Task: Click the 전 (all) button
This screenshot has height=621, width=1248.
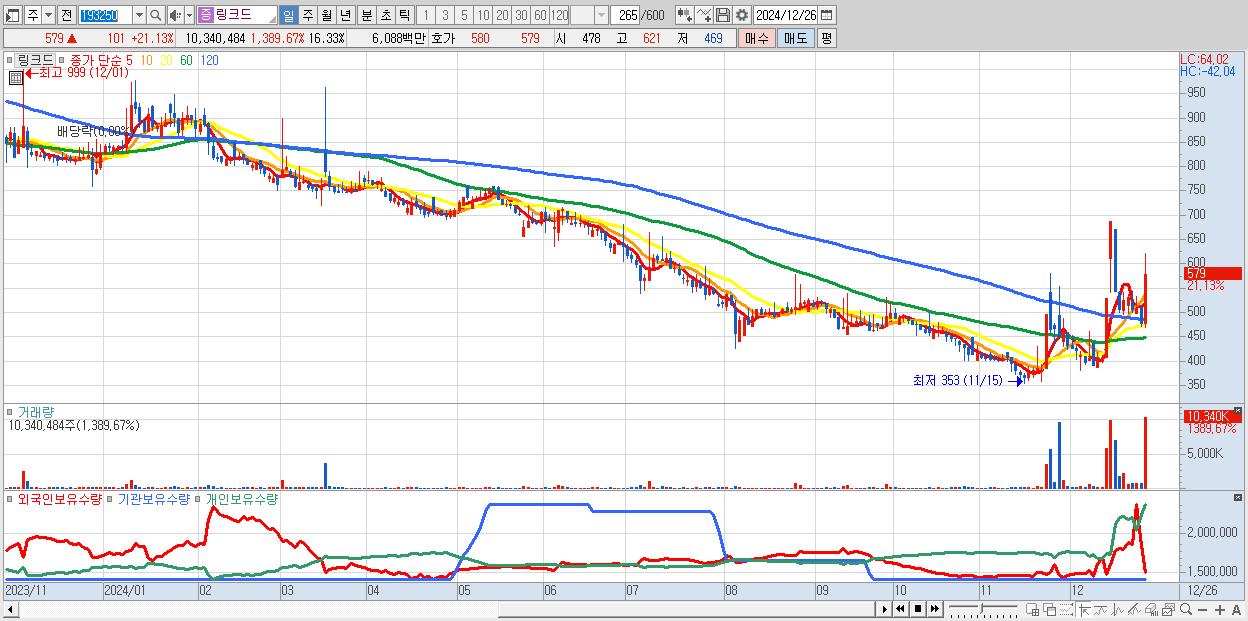Action: (66, 16)
